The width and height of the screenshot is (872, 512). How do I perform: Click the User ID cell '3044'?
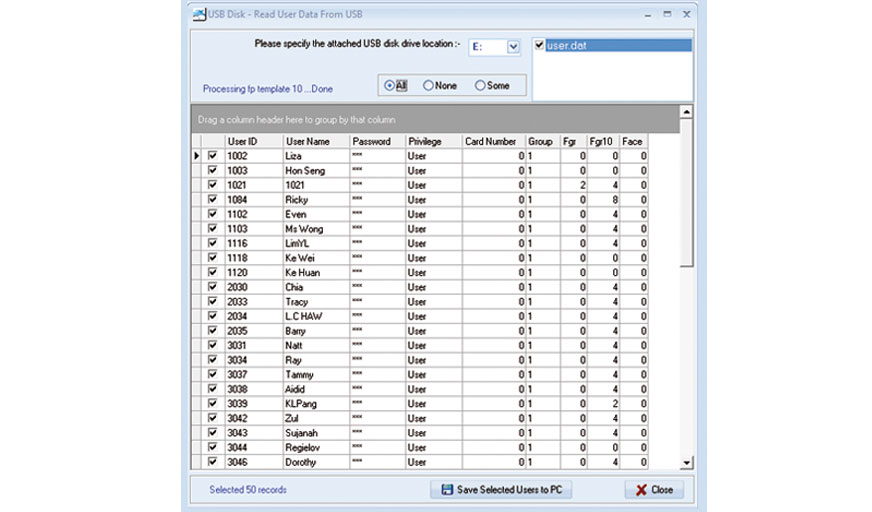click(254, 447)
